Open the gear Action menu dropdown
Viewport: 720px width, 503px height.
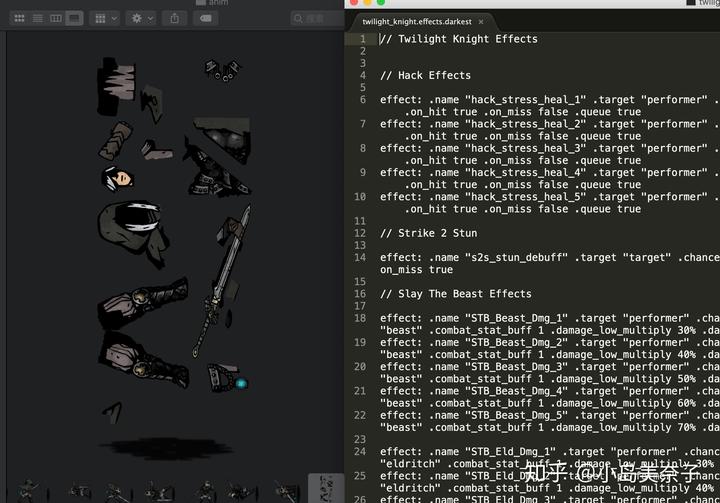pos(142,18)
